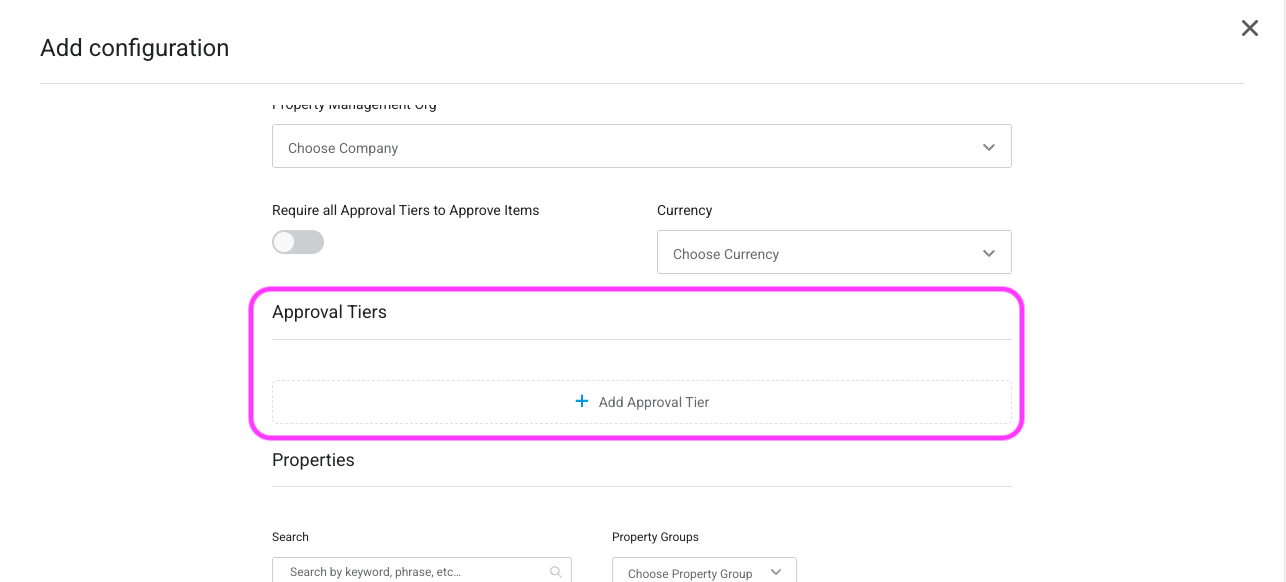Click the Property Management Org label
The width and height of the screenshot is (1286, 582).
pyautogui.click(x=354, y=106)
